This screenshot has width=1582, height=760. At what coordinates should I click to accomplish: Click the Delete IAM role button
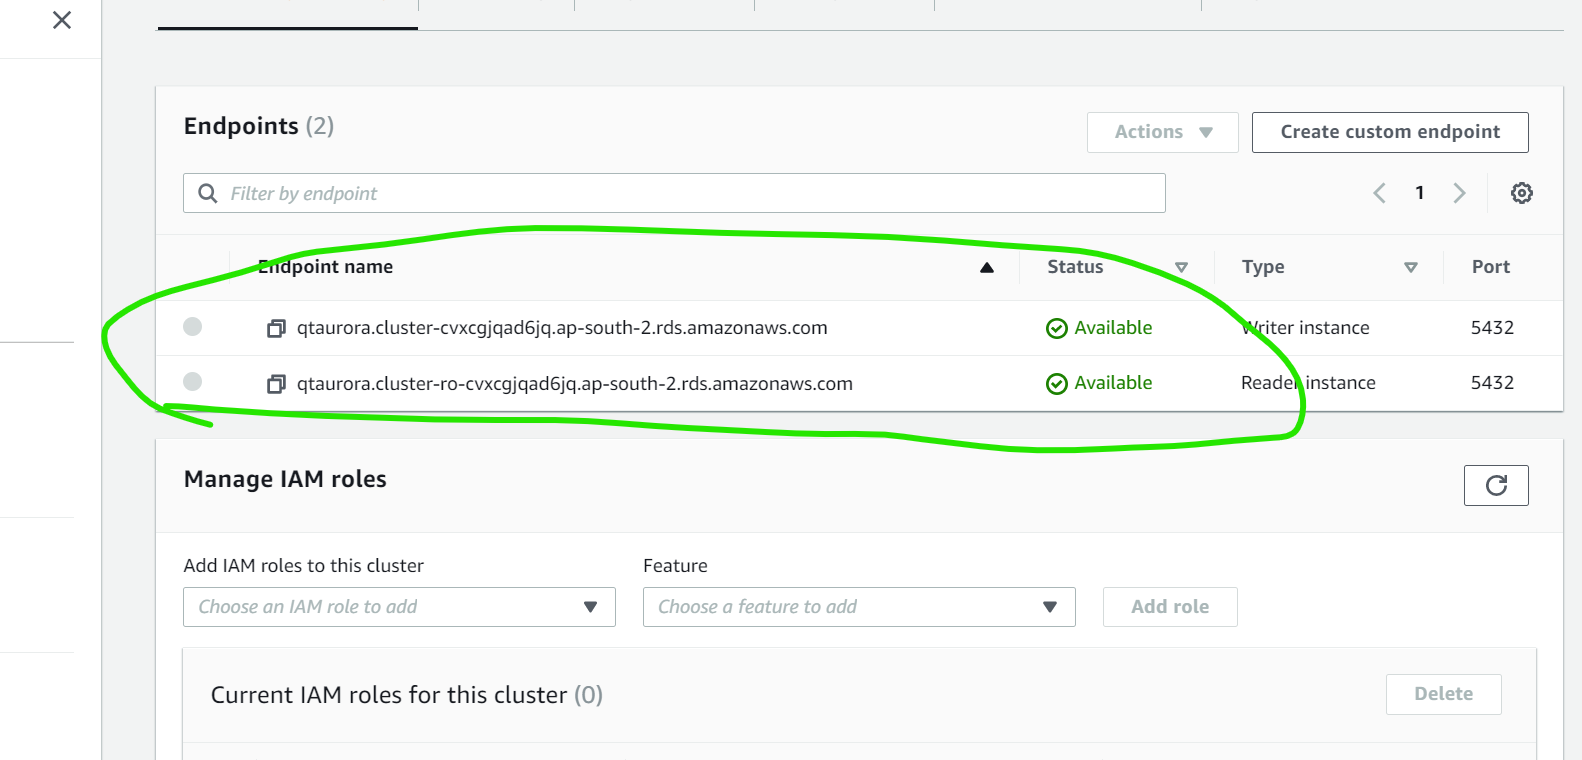[1443, 694]
